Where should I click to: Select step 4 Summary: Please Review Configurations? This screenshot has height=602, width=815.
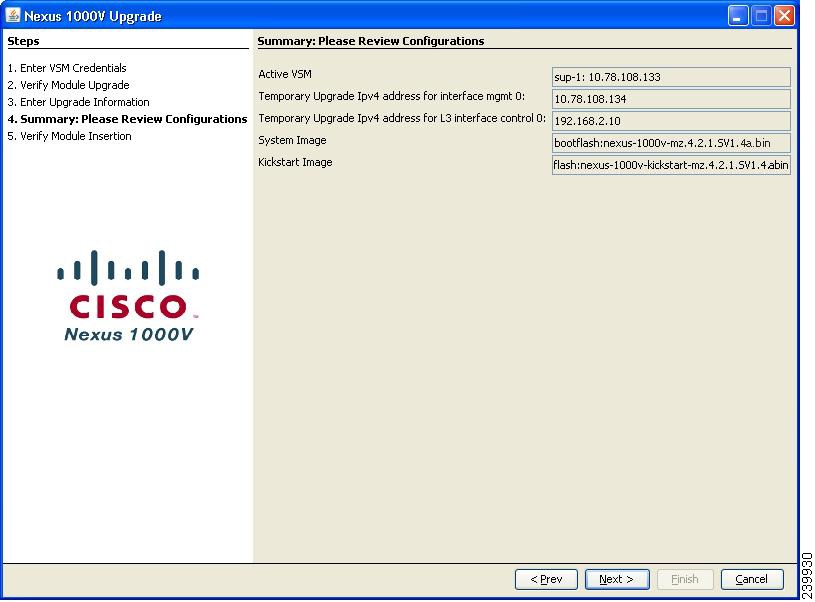127,119
